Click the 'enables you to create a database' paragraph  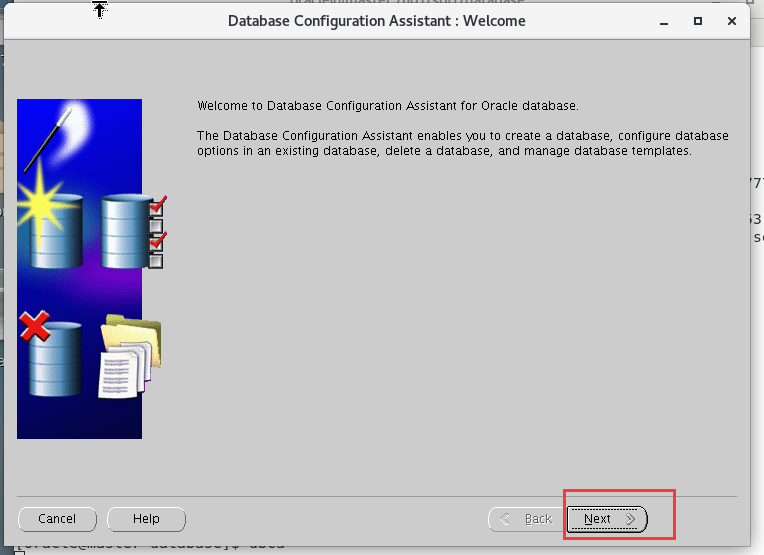point(463,143)
